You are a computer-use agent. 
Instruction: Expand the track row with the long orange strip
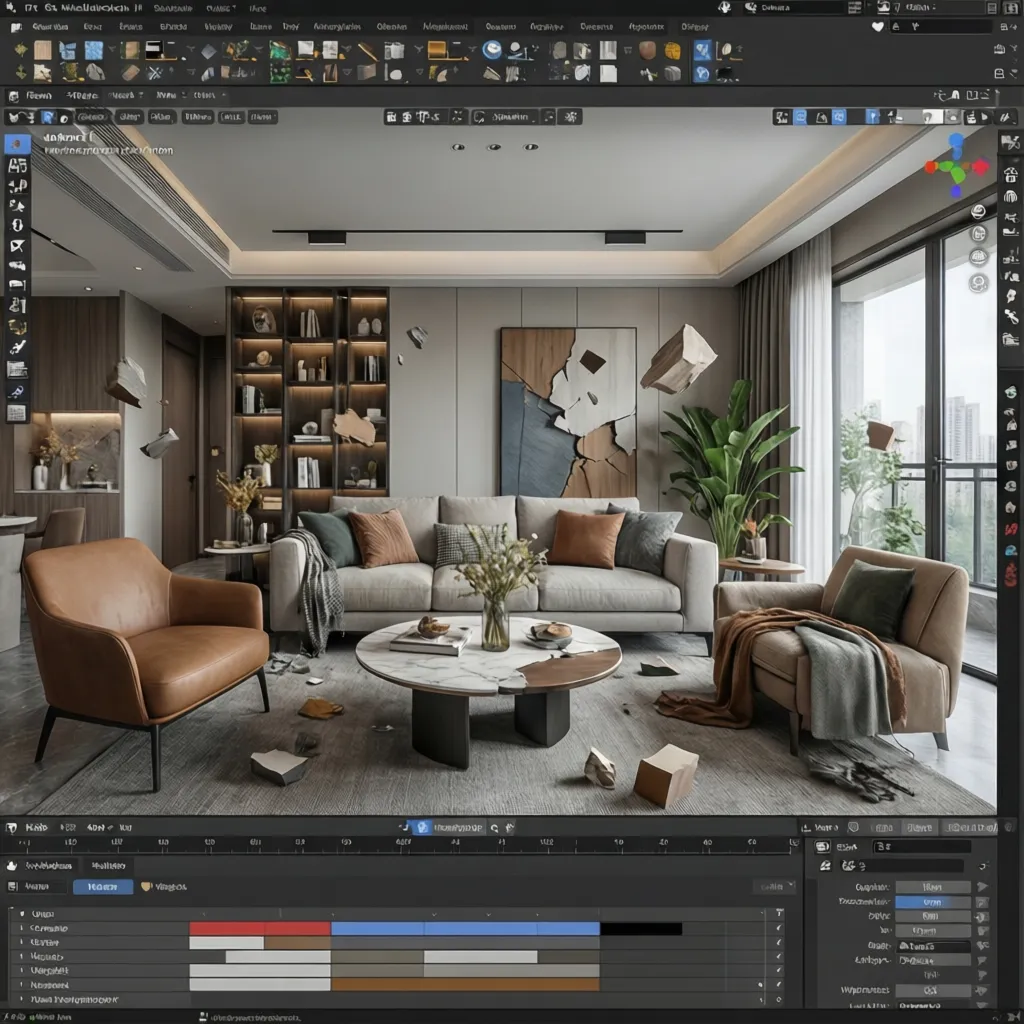click(22, 985)
